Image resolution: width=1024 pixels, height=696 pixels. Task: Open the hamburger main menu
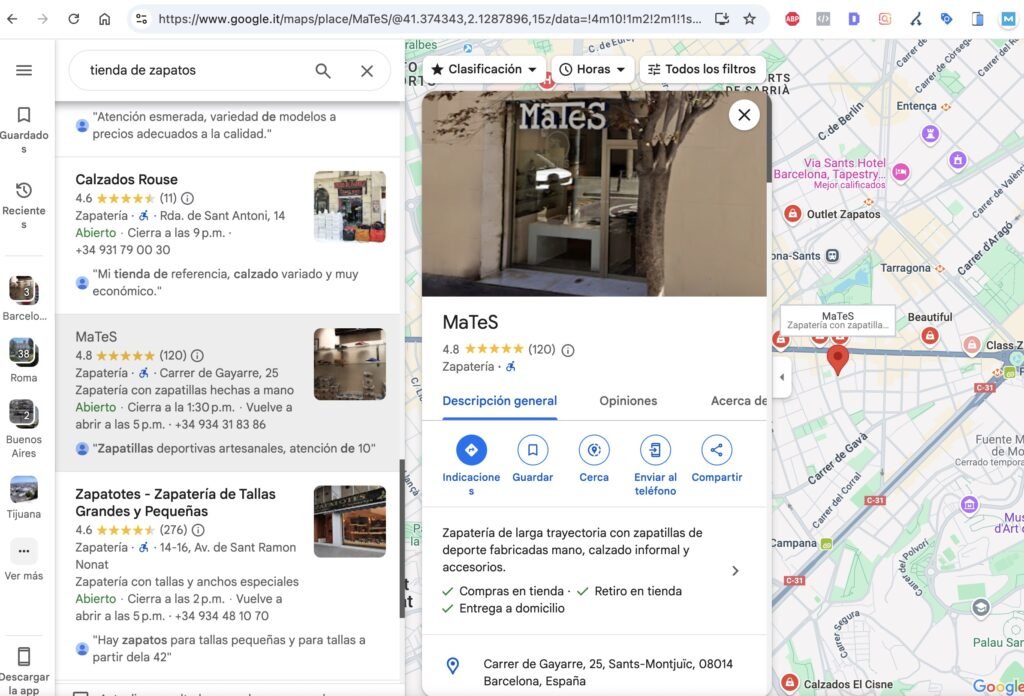point(24,70)
